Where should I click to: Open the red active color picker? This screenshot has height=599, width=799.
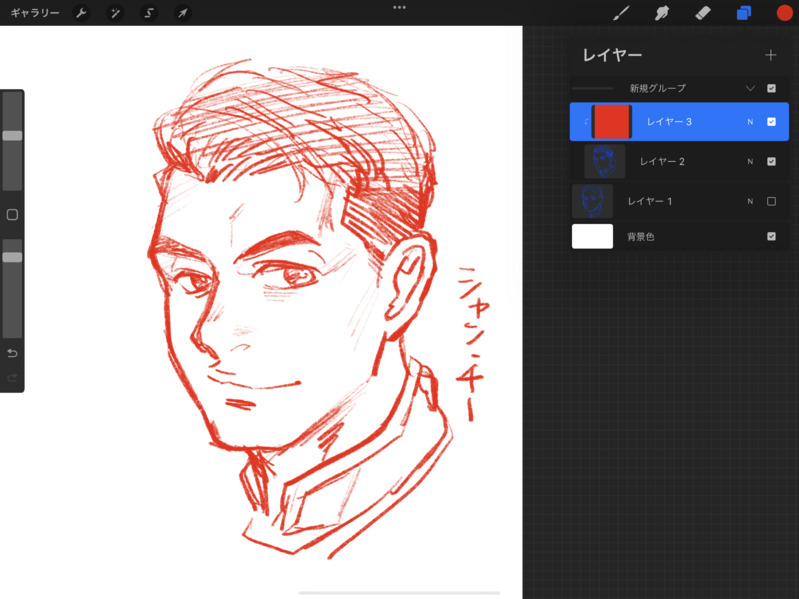[785, 13]
